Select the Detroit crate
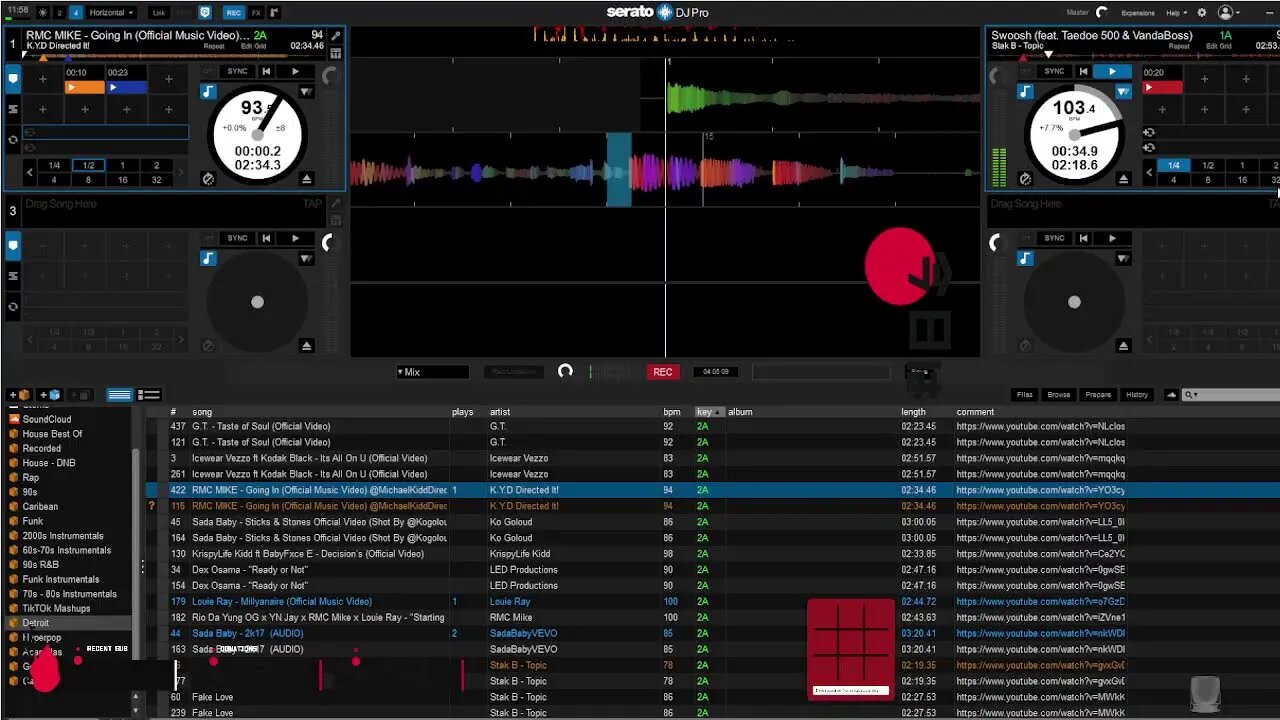 pyautogui.click(x=36, y=623)
